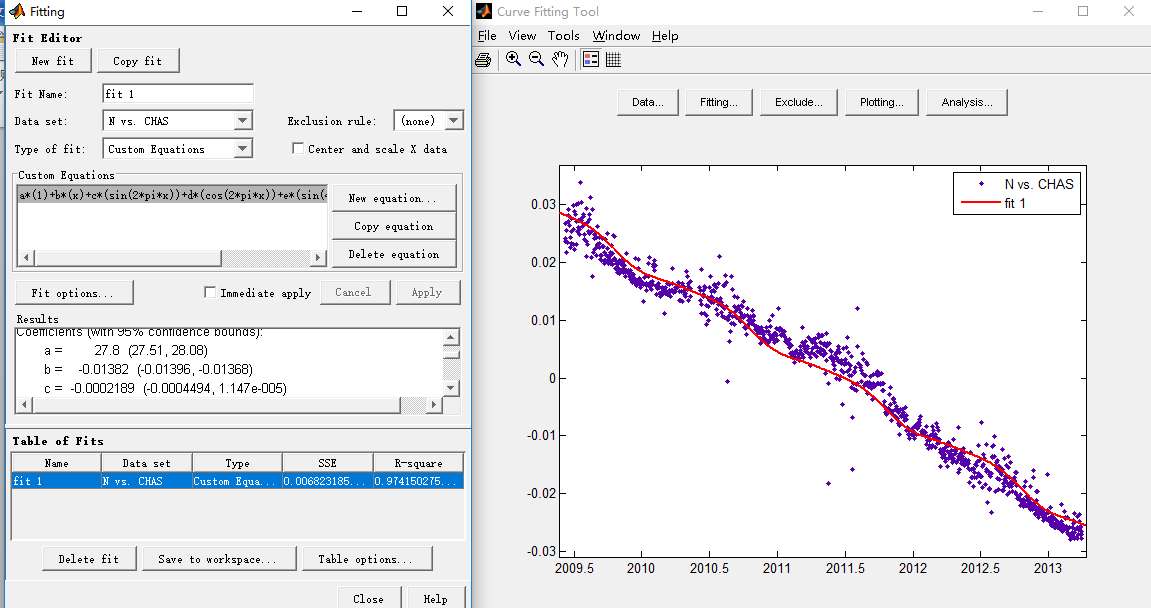Open the Type of fit dropdown
Viewport: 1151px width, 608px height.
243,149
